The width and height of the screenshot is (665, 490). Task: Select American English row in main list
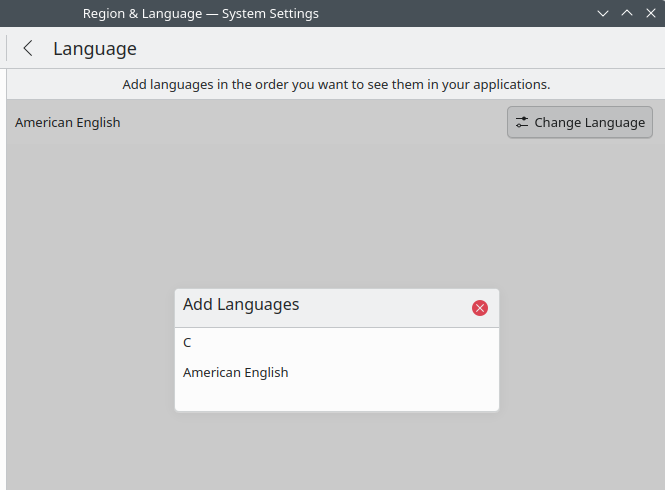[x=68, y=122]
